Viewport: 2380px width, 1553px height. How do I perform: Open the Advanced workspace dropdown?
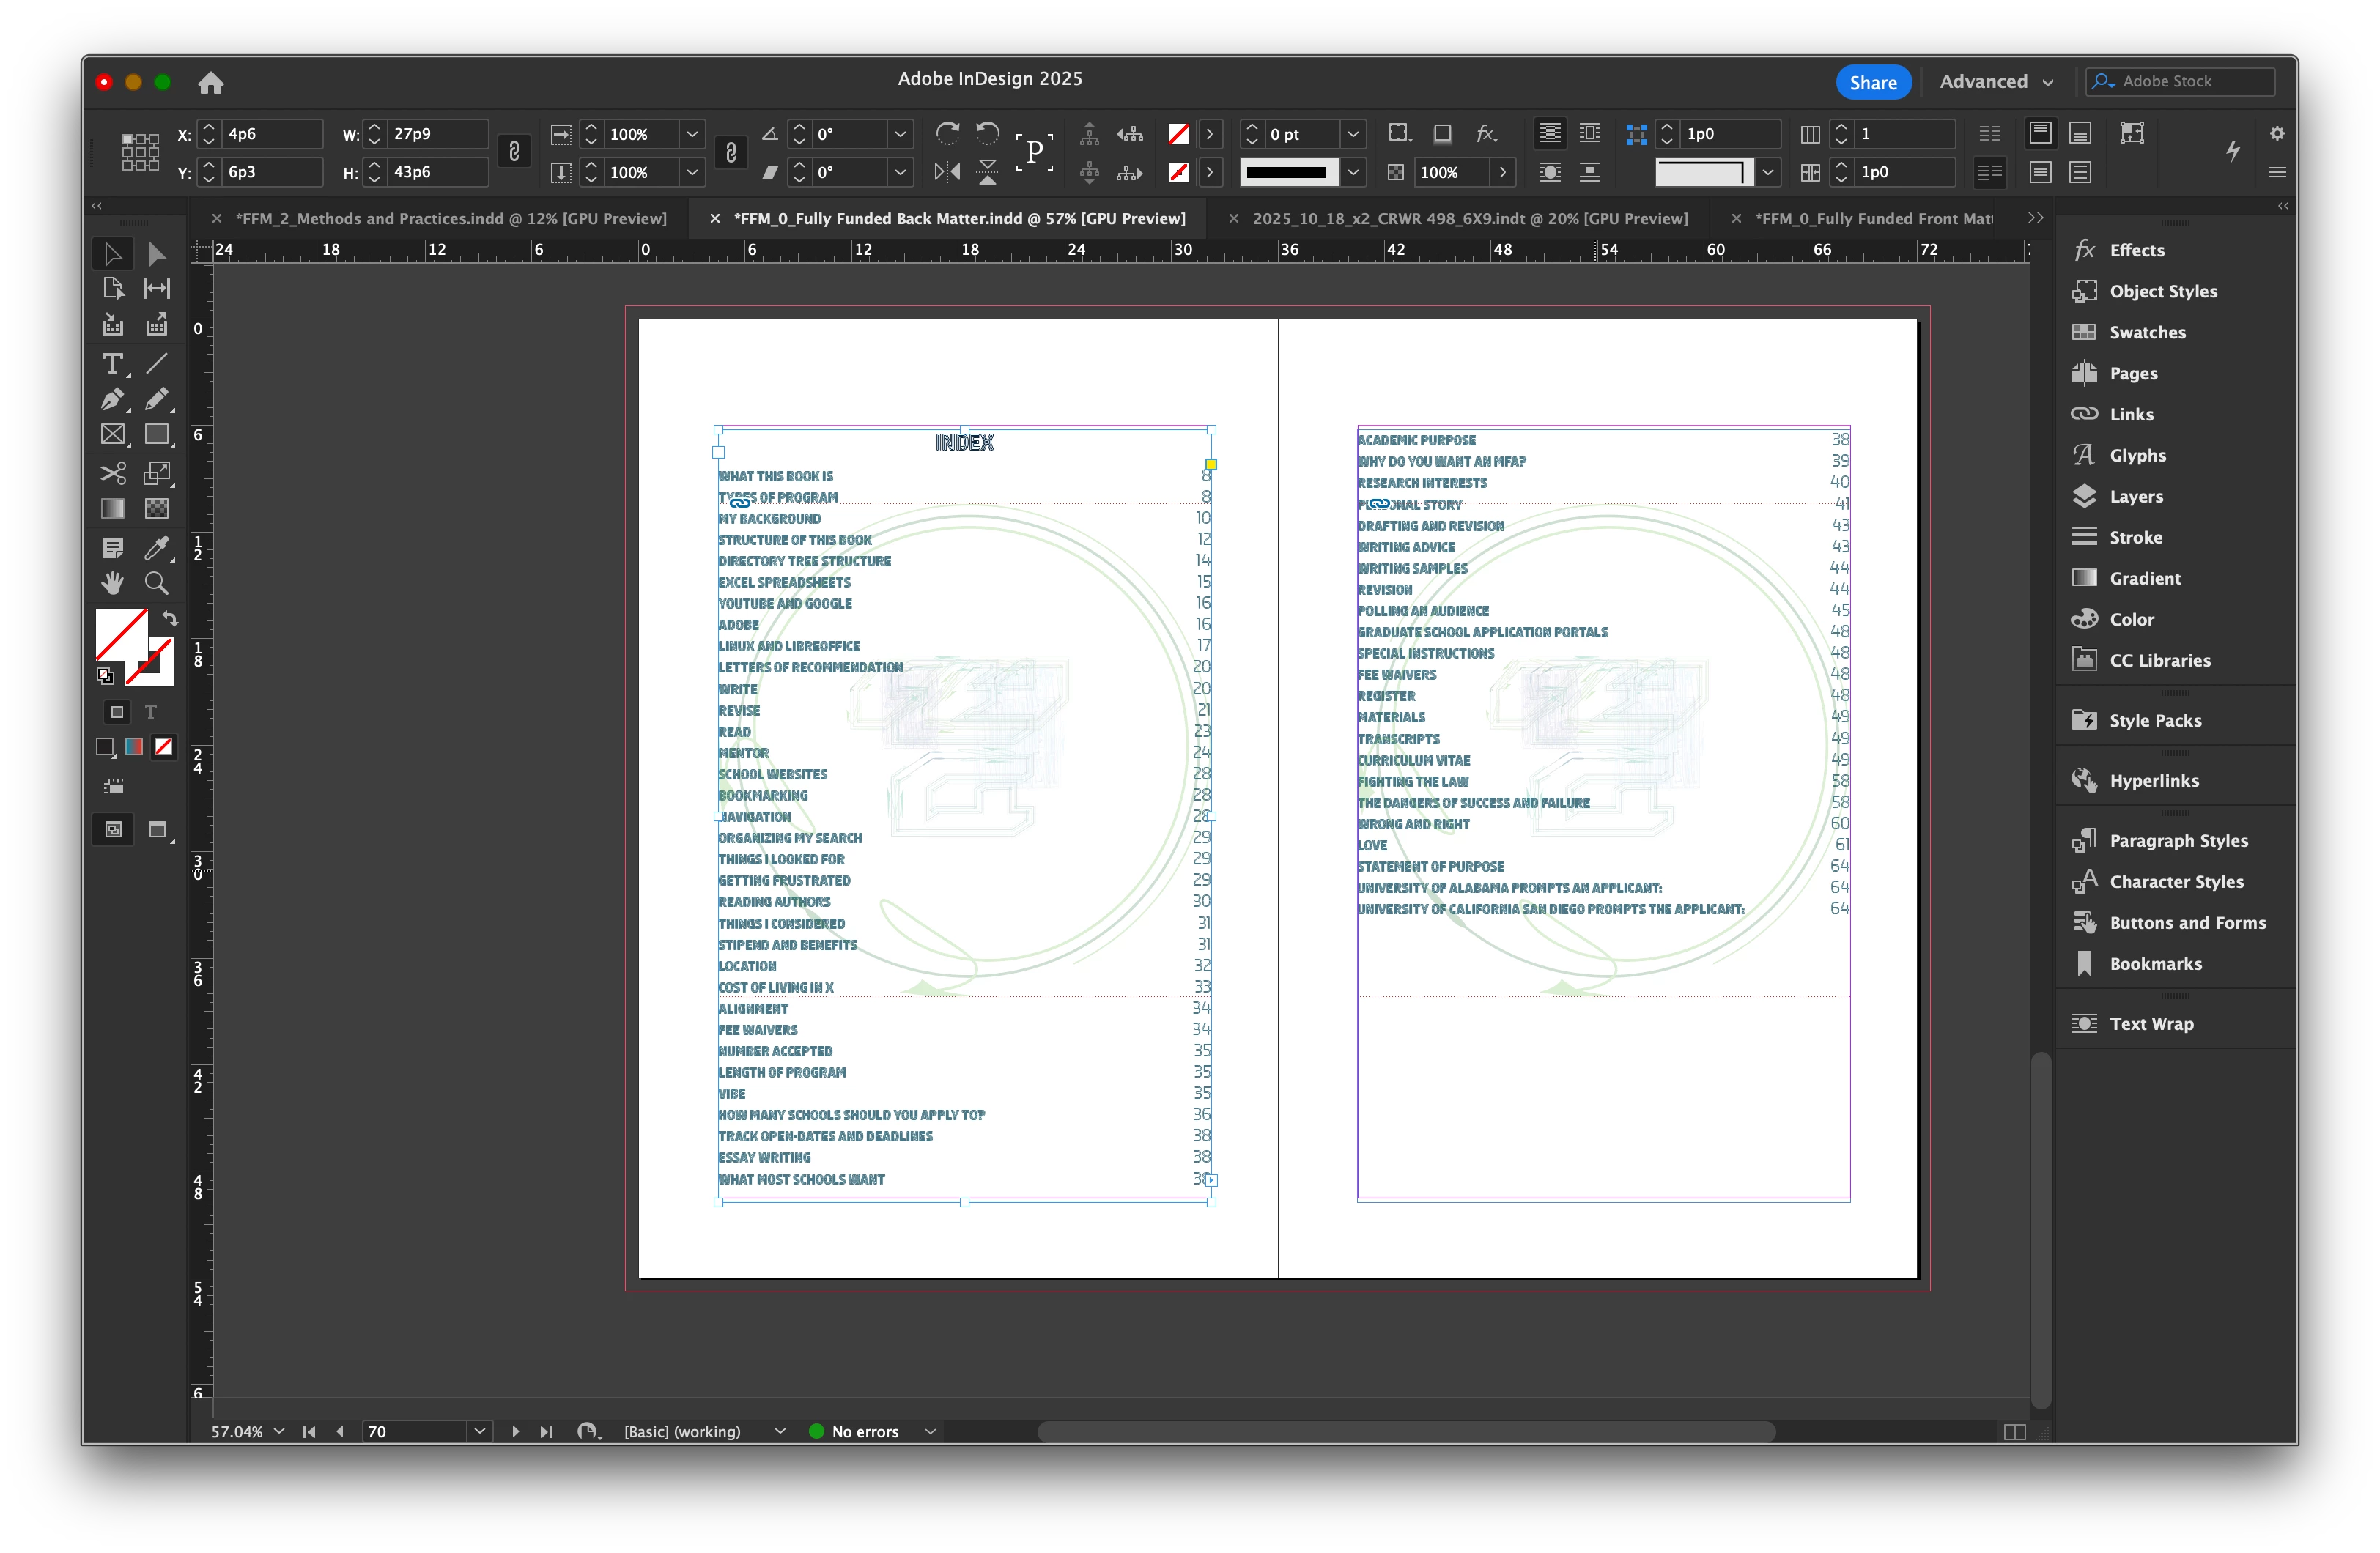pos(1996,82)
